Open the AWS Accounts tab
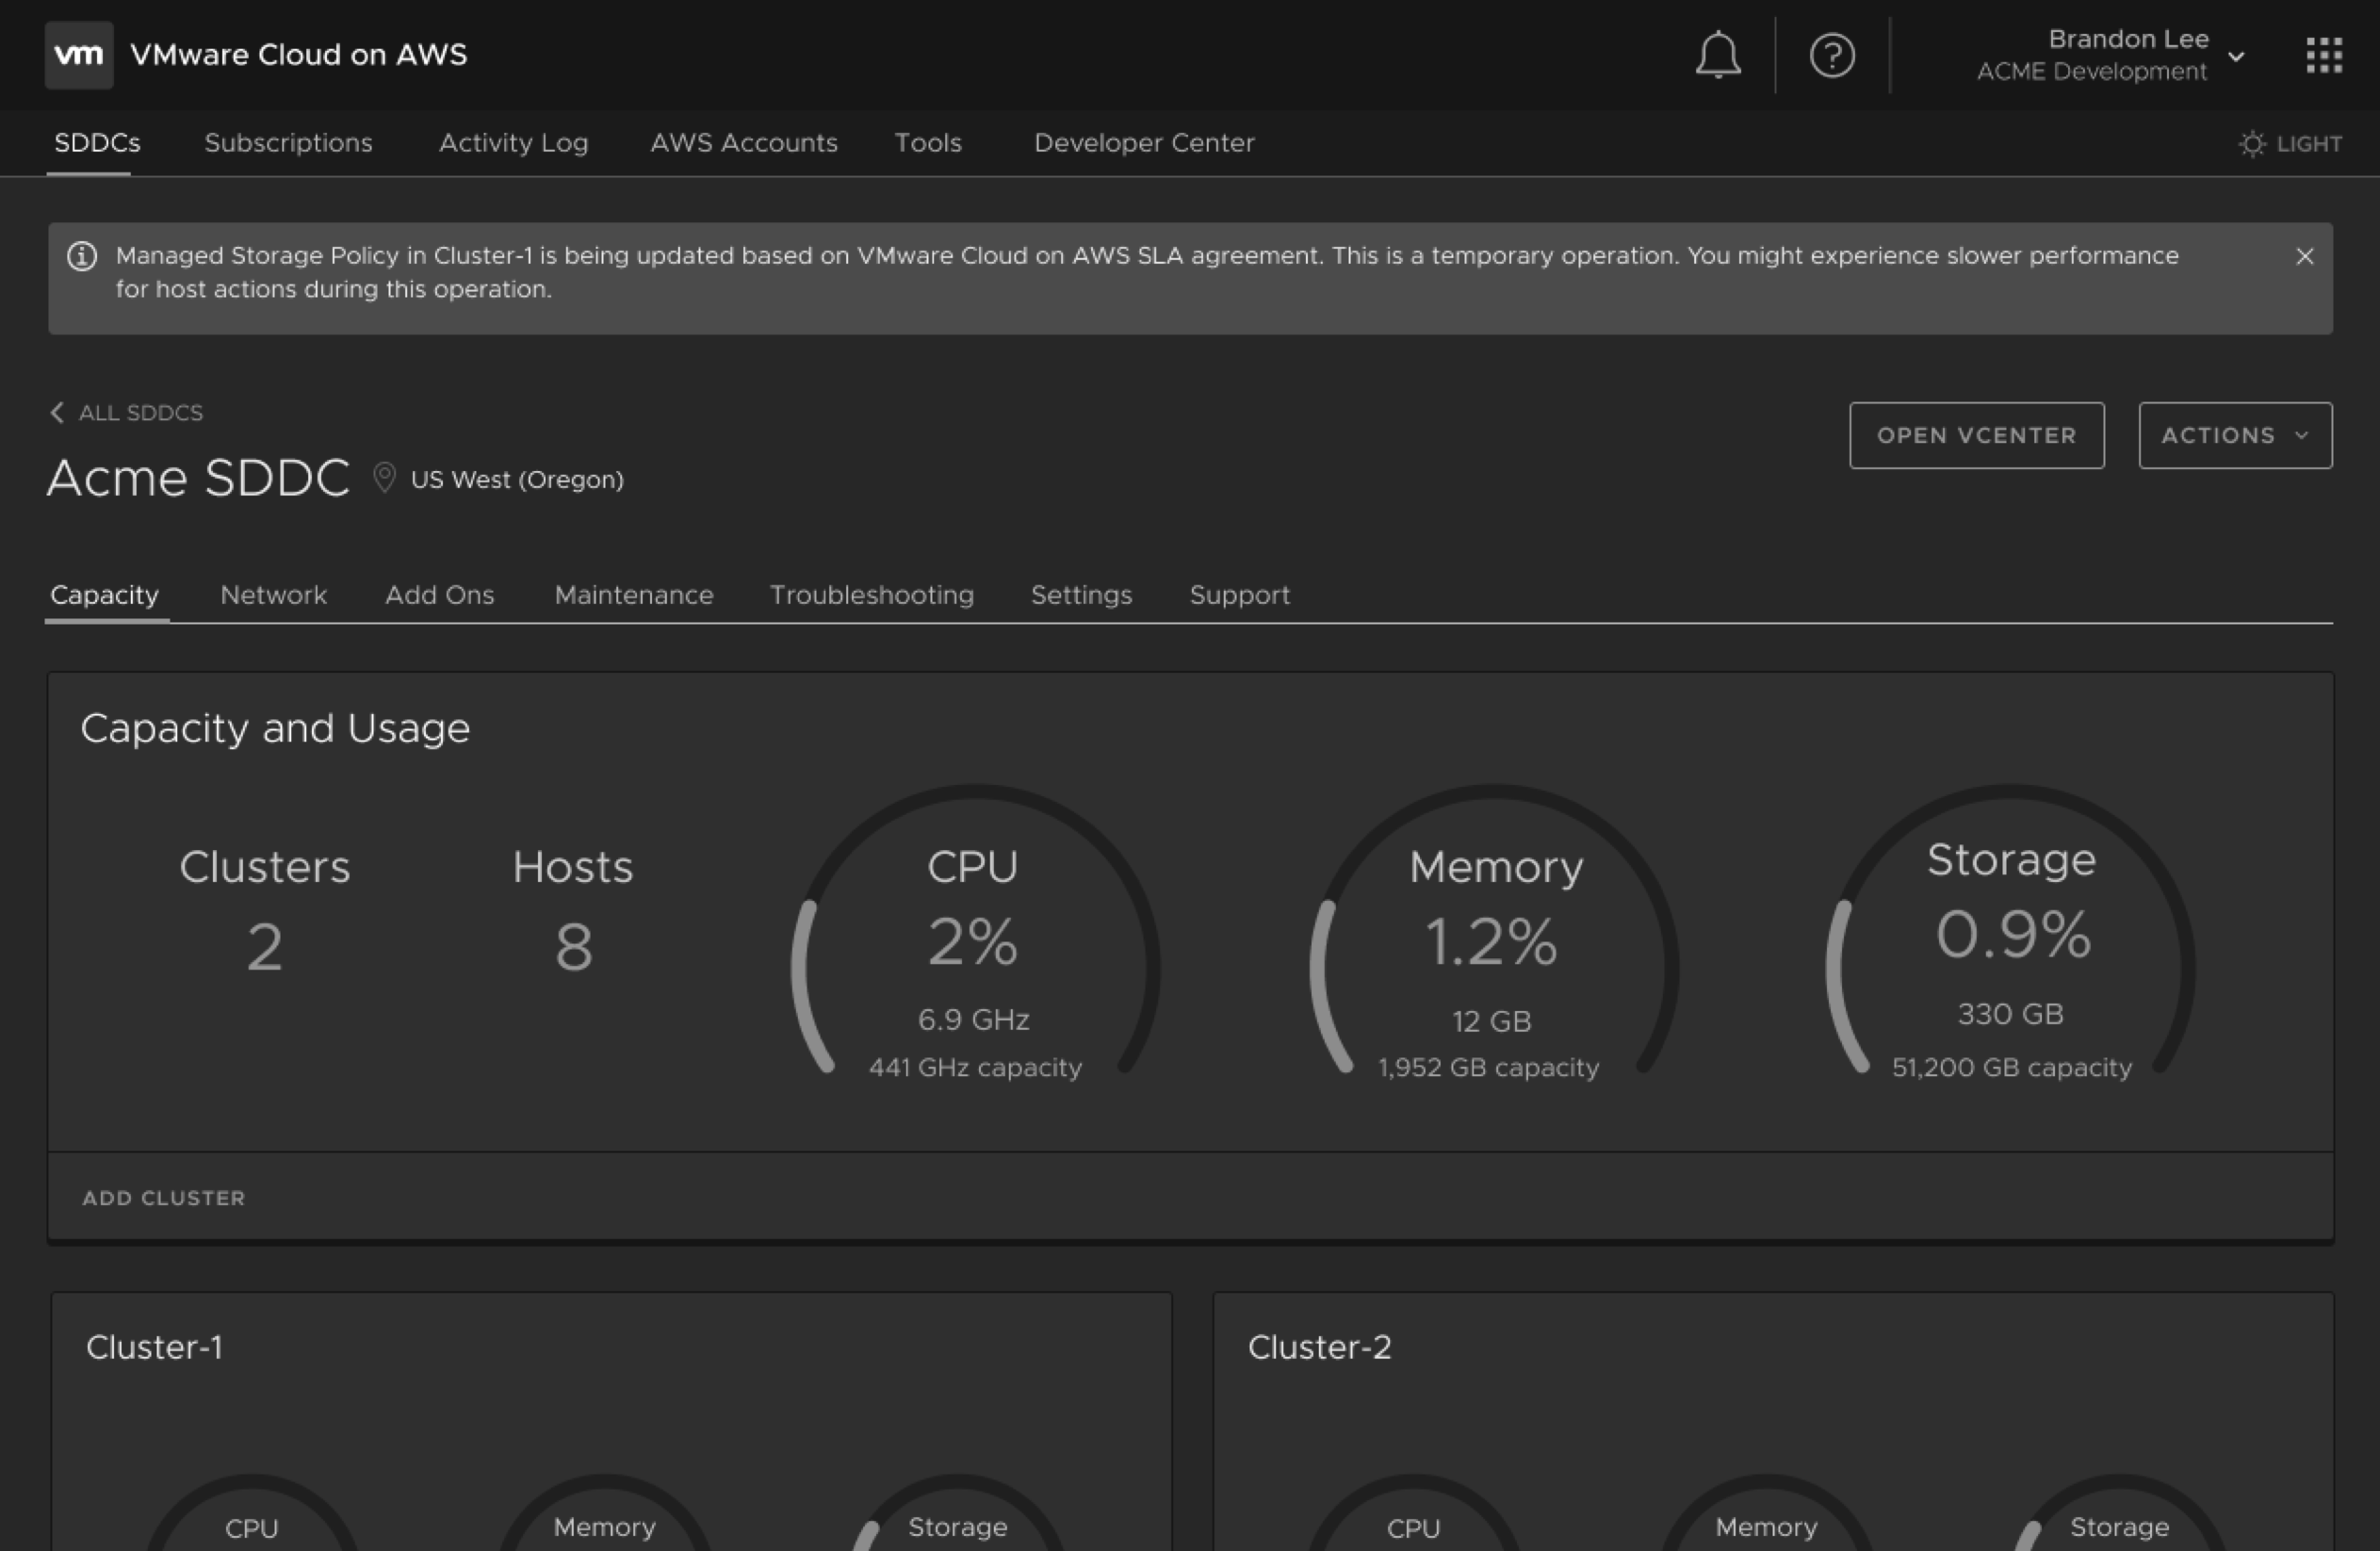 744,143
